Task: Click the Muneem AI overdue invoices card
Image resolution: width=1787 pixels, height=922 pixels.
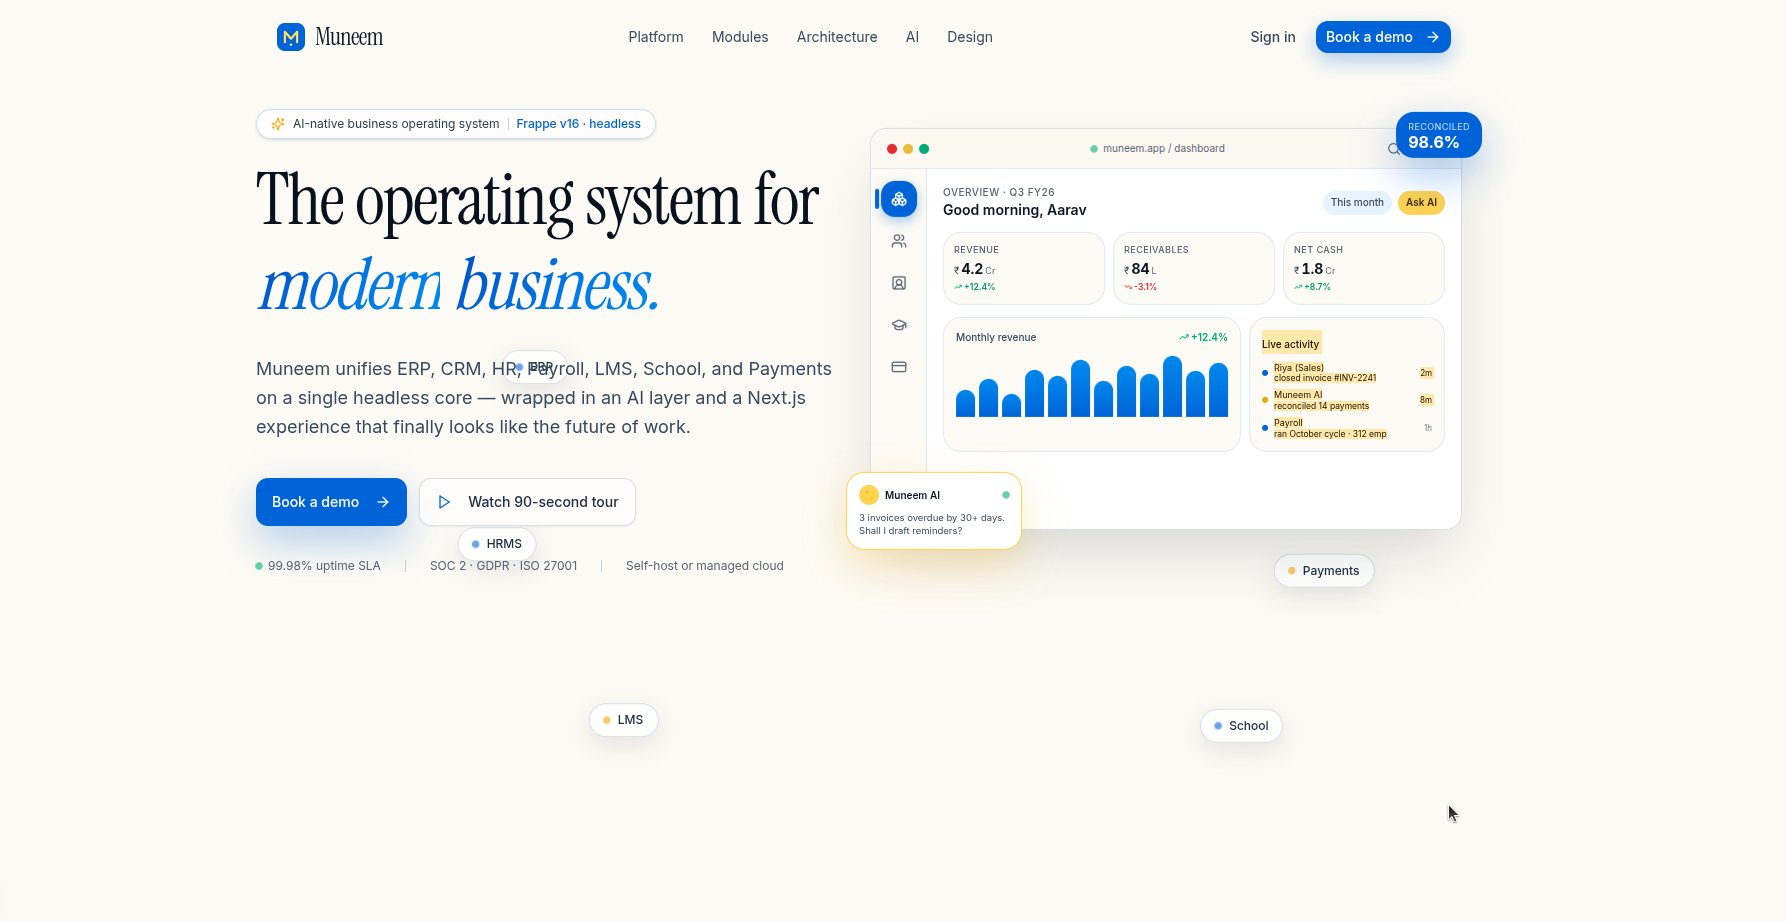Action: point(934,511)
